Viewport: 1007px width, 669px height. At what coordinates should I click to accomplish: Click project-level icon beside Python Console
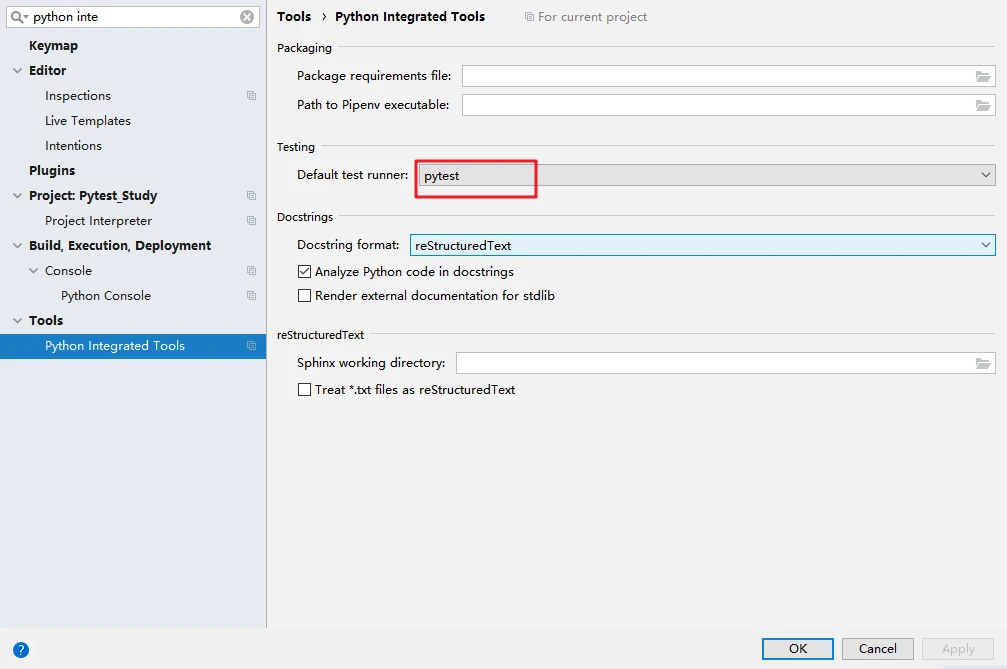(252, 296)
